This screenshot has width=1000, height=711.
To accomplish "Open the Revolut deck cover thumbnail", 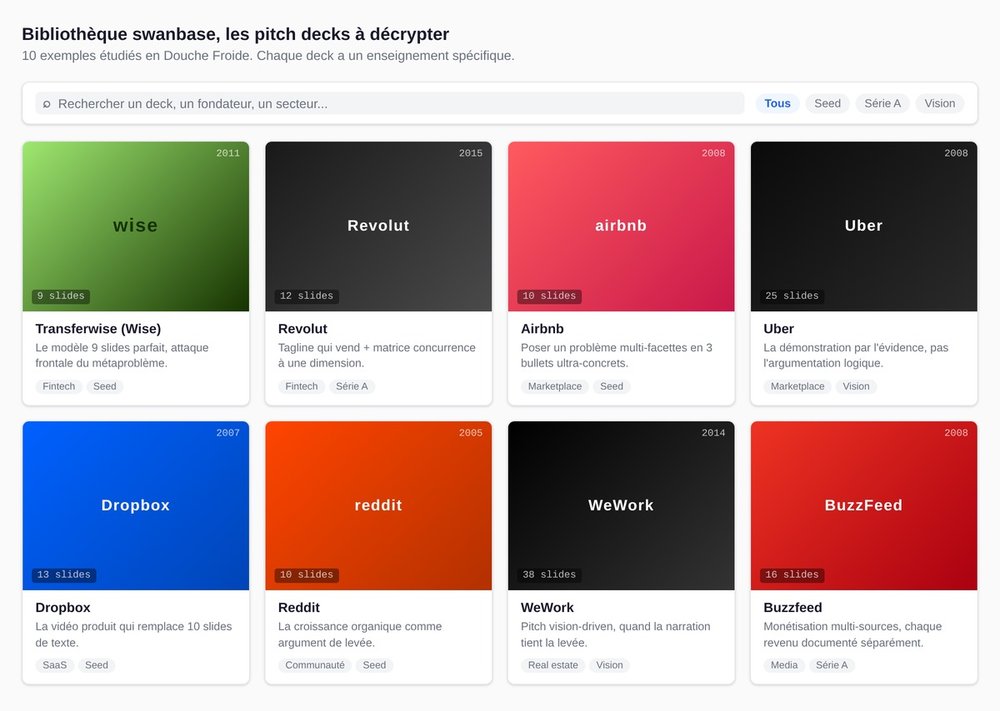I will 378,226.
